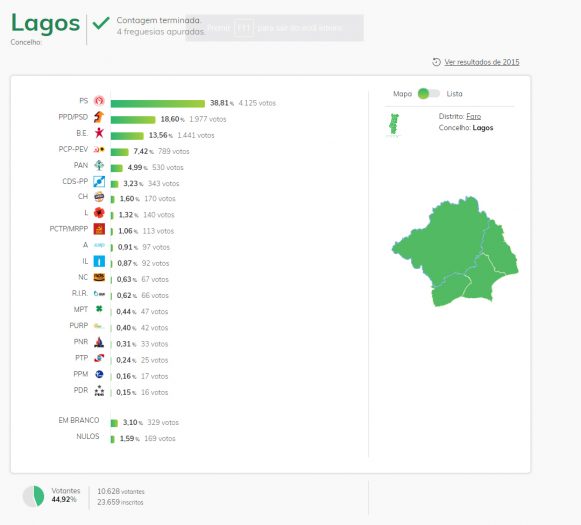
Task: Click the Livre red poppy icon
Action: pos(99,213)
